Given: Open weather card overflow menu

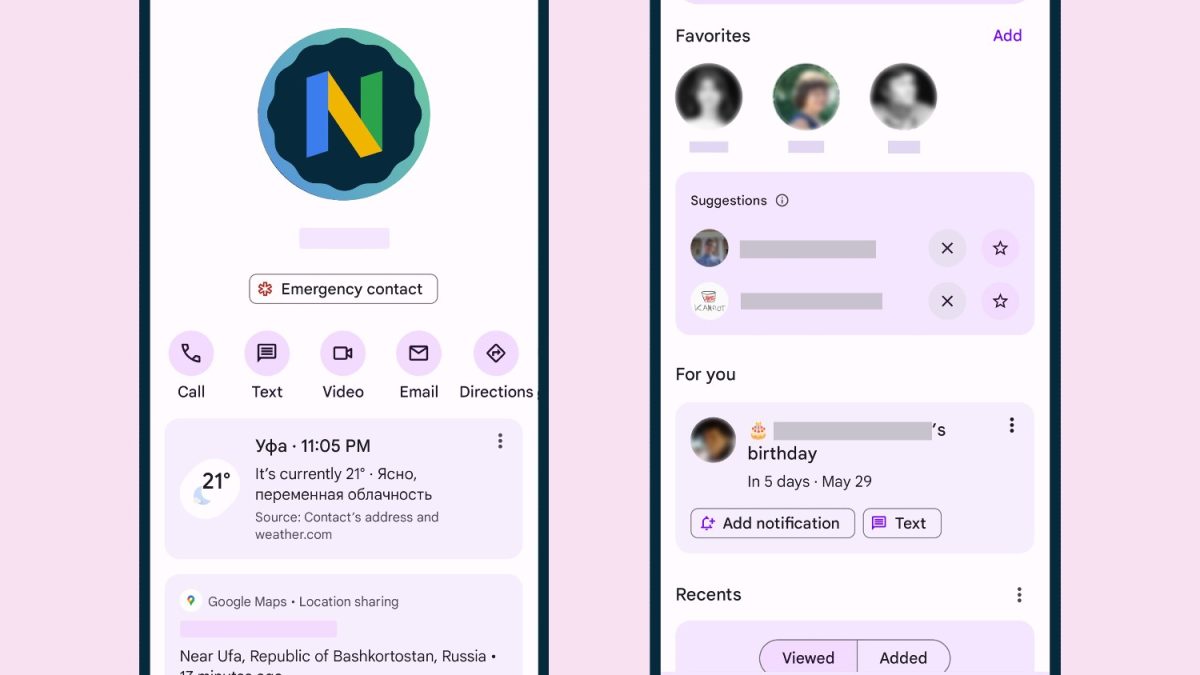Looking at the screenshot, I should click(500, 441).
